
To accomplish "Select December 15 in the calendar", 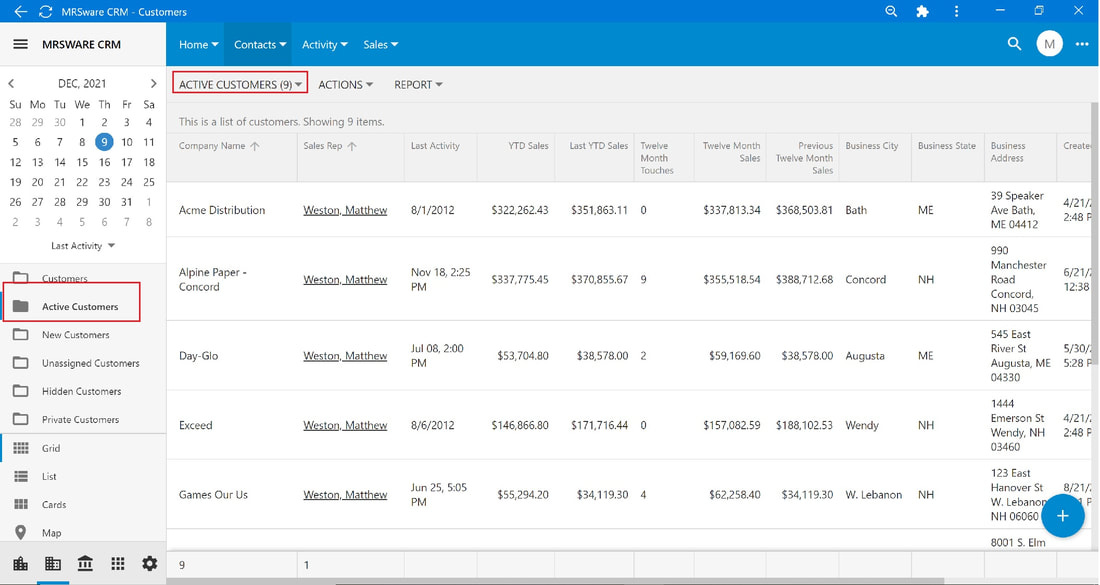I will click(82, 162).
